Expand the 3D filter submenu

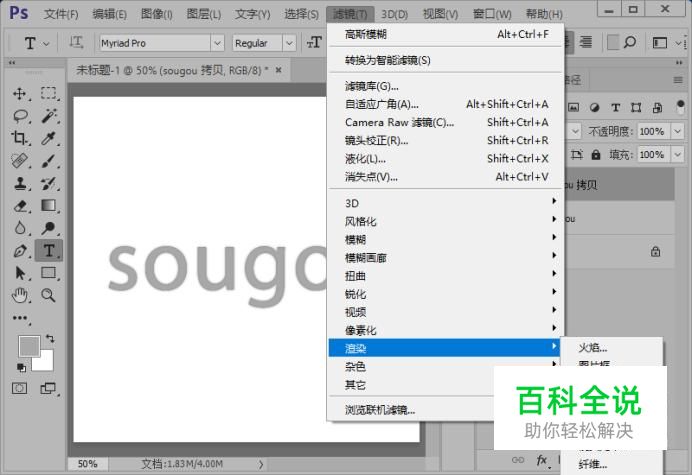point(445,203)
